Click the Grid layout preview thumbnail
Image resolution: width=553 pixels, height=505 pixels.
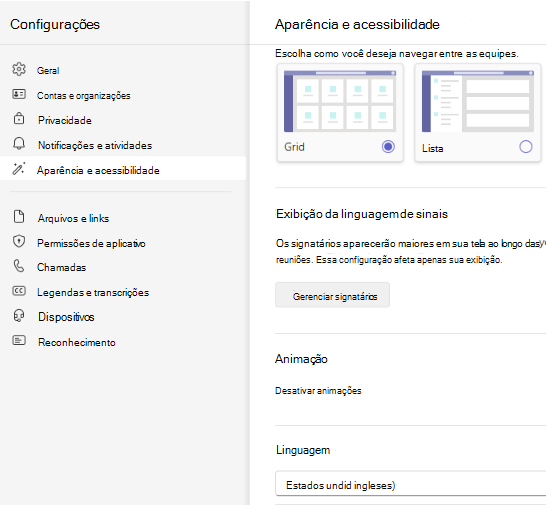pyautogui.click(x=340, y=101)
